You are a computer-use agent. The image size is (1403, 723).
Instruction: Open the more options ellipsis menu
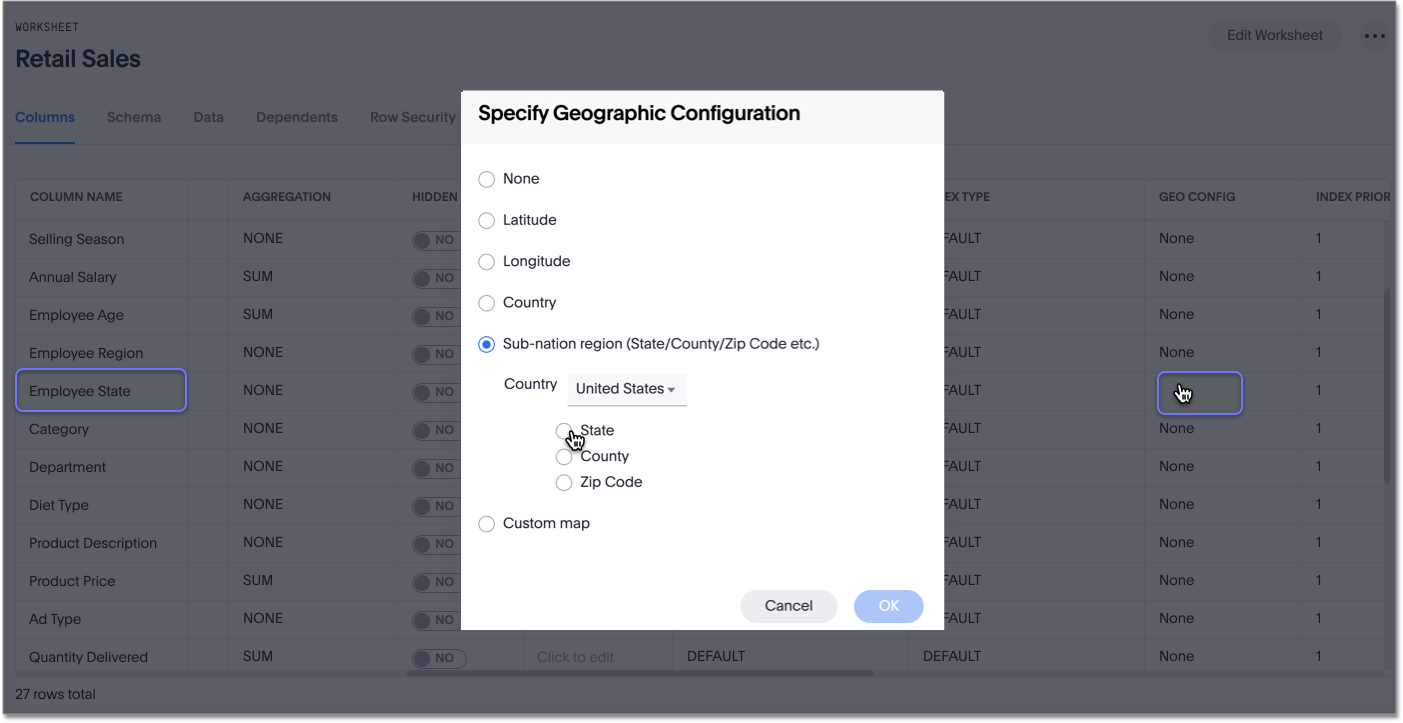(x=1375, y=36)
